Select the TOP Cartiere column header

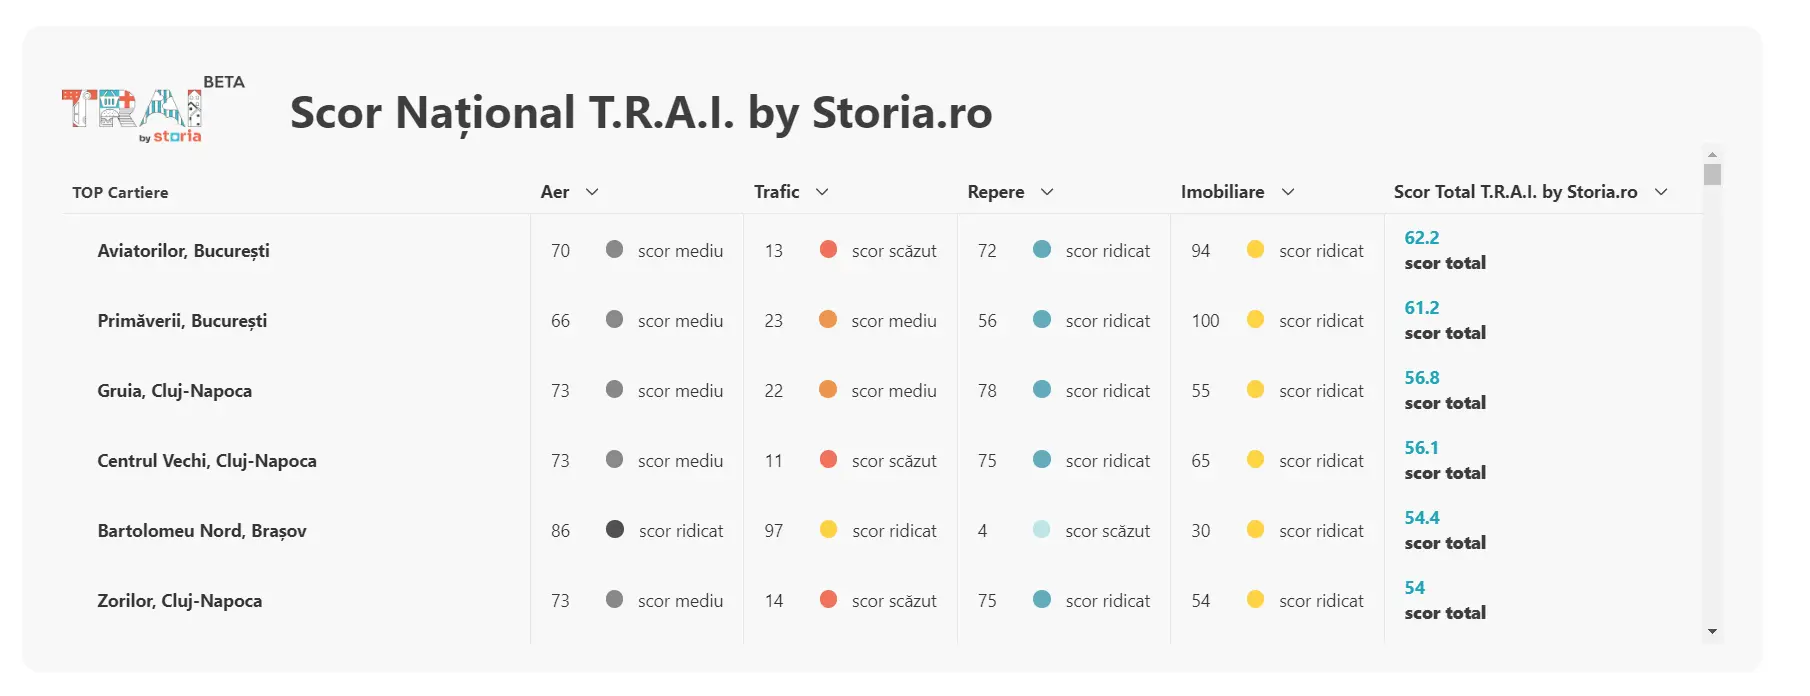tap(120, 192)
